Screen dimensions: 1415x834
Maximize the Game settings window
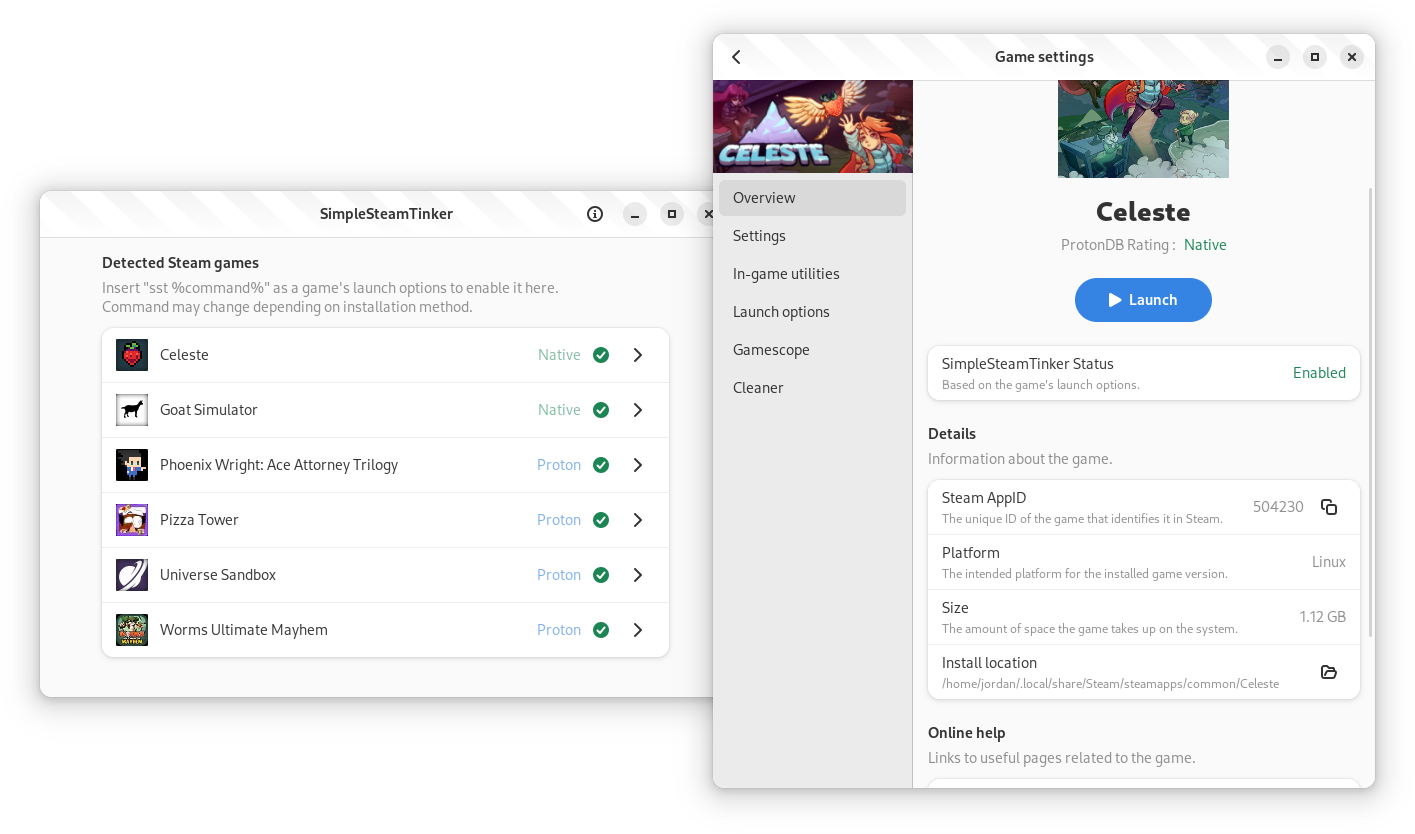tap(1315, 57)
